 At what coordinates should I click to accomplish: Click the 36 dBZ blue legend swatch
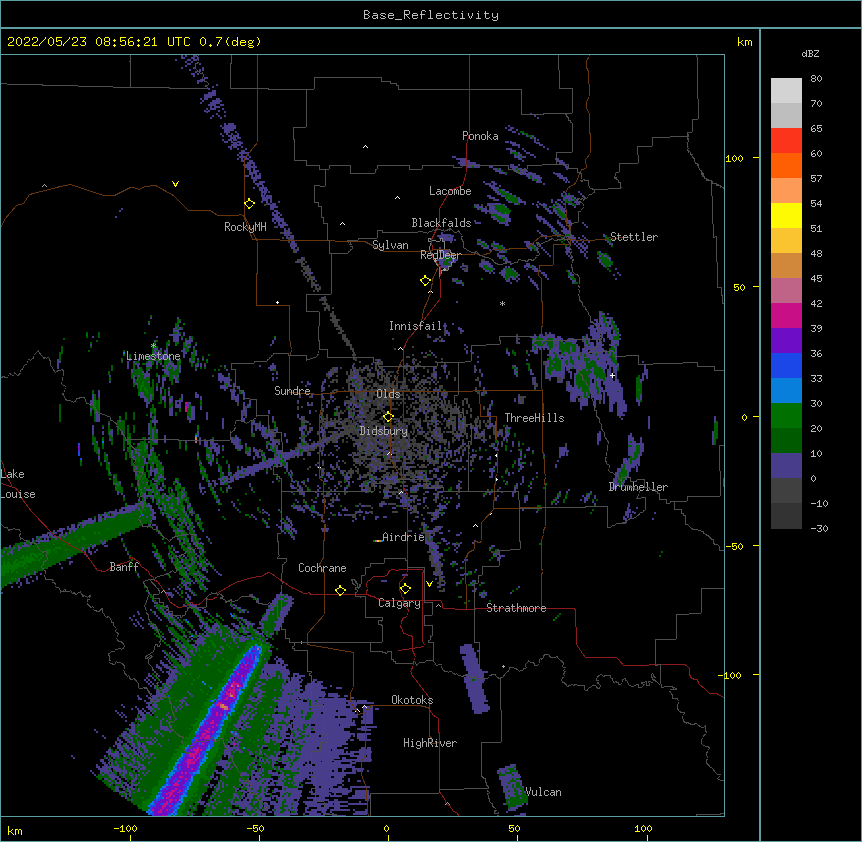point(786,365)
